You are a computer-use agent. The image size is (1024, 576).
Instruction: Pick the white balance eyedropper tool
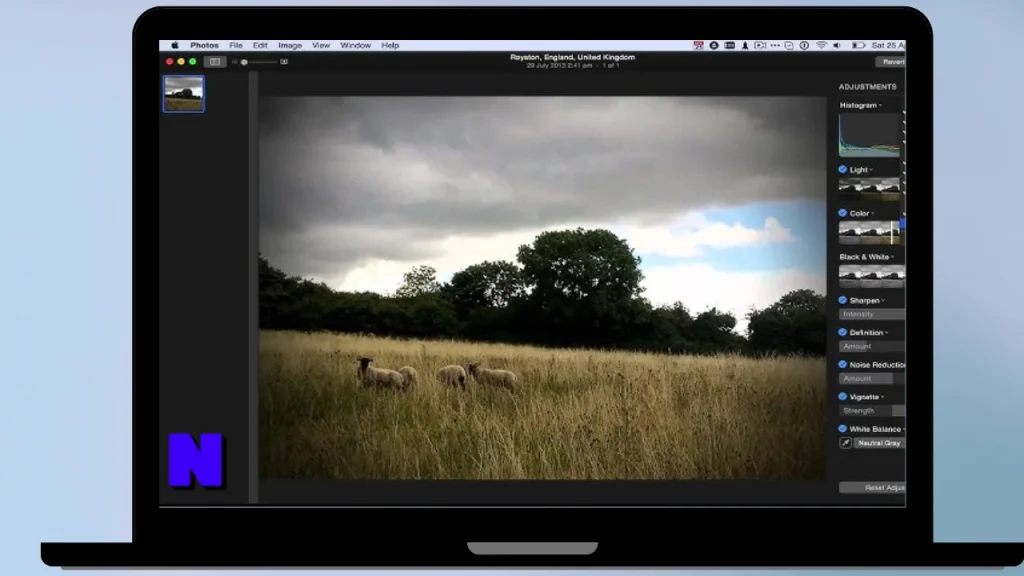click(x=845, y=443)
